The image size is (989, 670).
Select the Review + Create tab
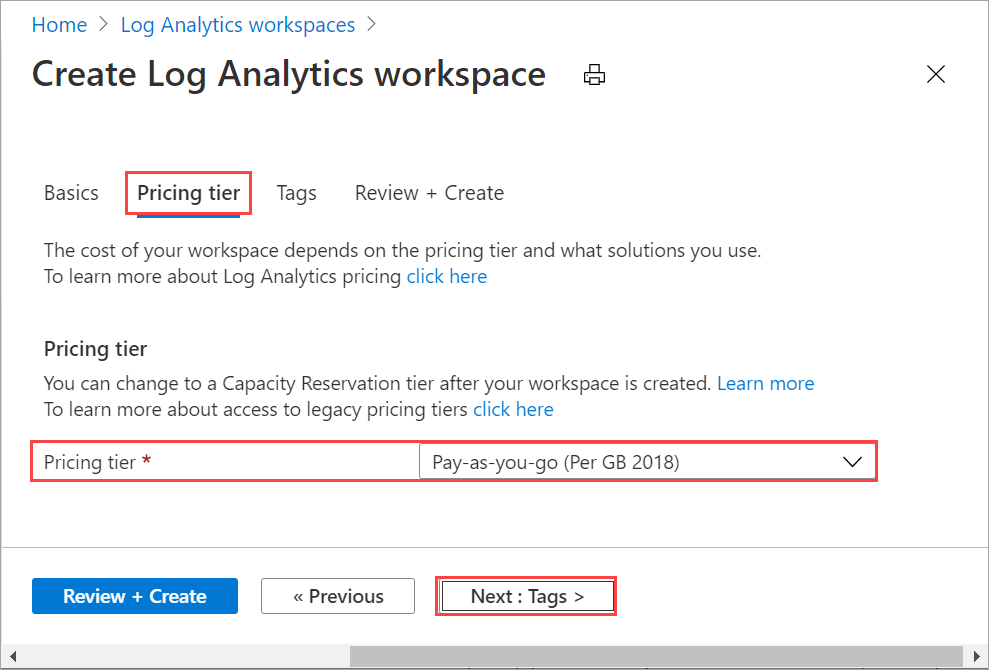tap(428, 192)
